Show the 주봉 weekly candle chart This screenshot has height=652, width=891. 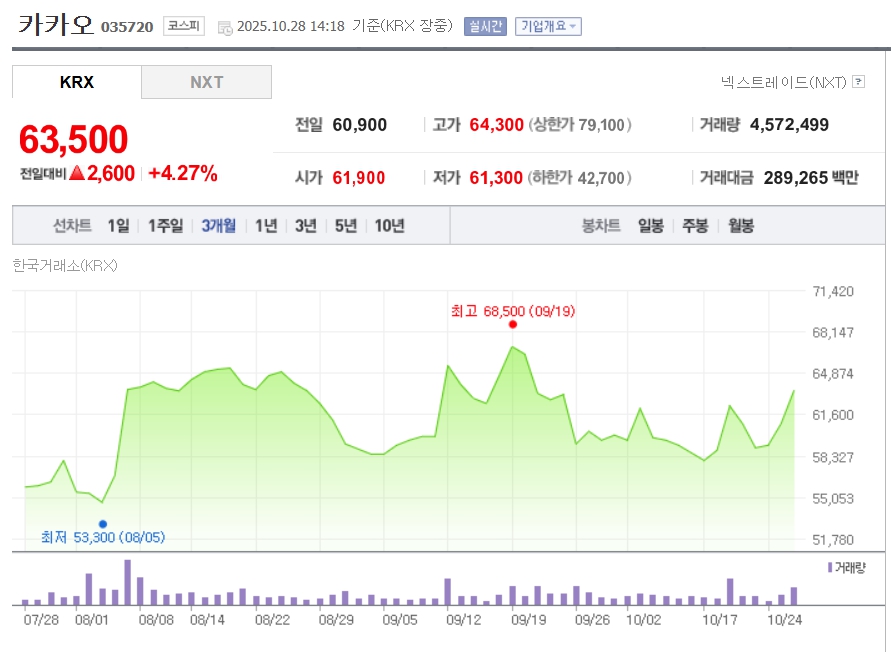pos(695,226)
